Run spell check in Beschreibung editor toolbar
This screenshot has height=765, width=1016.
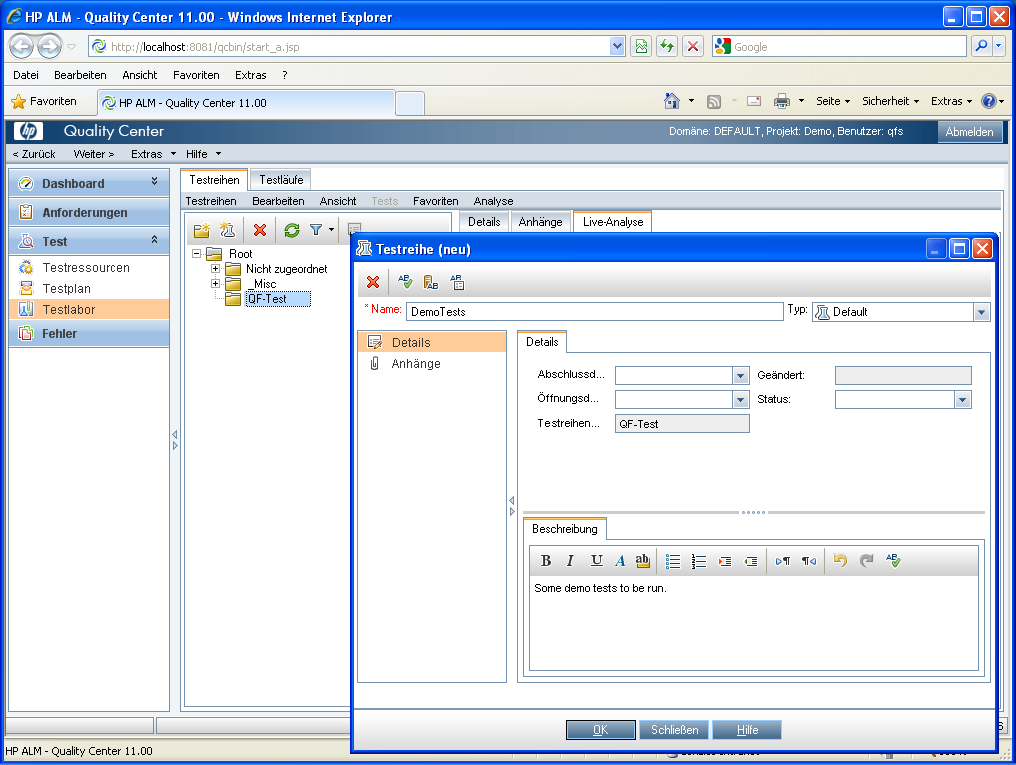tap(893, 560)
